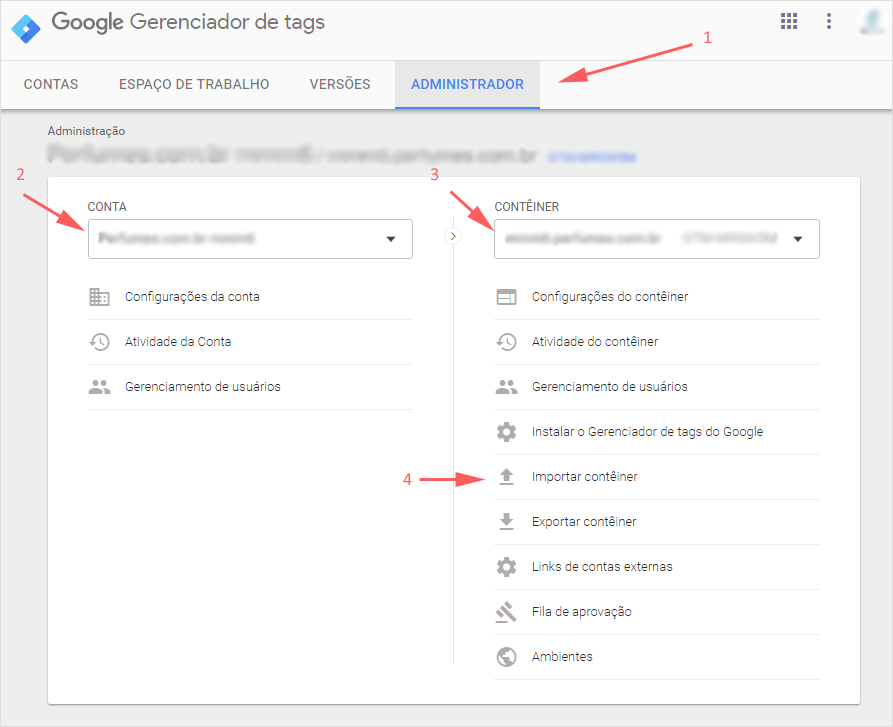The height and width of the screenshot is (727, 893).
Task: Expand the CONTA account dropdown arrow
Action: coord(391,239)
